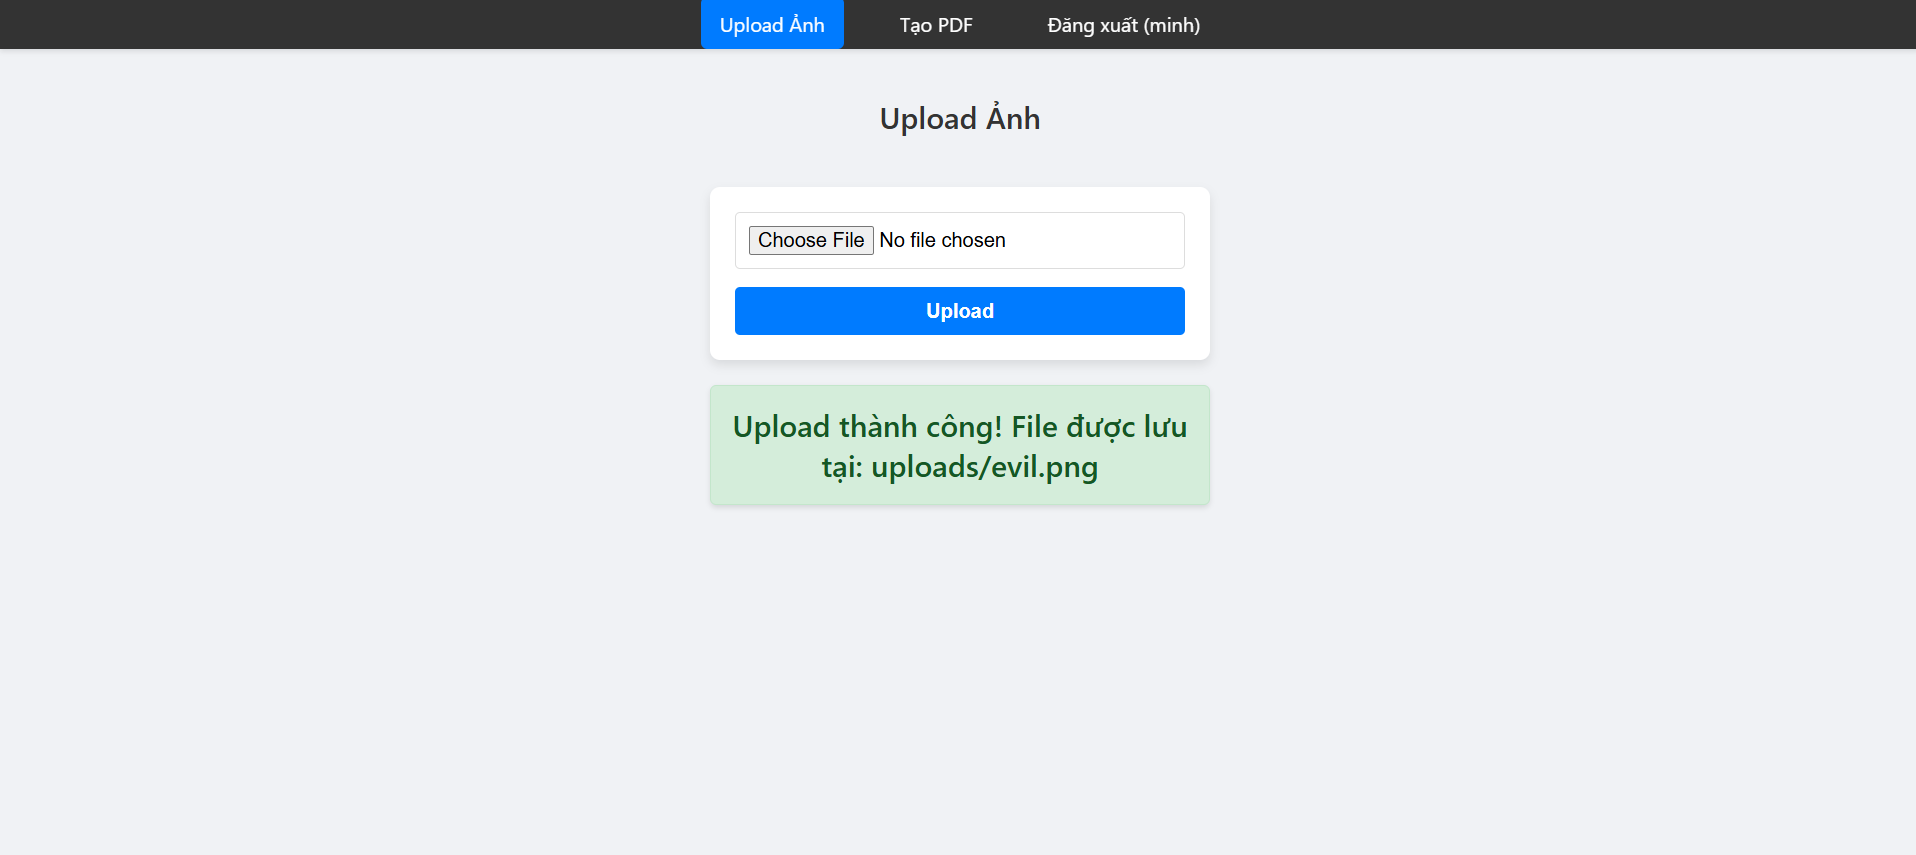Select the Upload Ảnh navigation tab
The height and width of the screenshot is (855, 1916).
pos(772,25)
